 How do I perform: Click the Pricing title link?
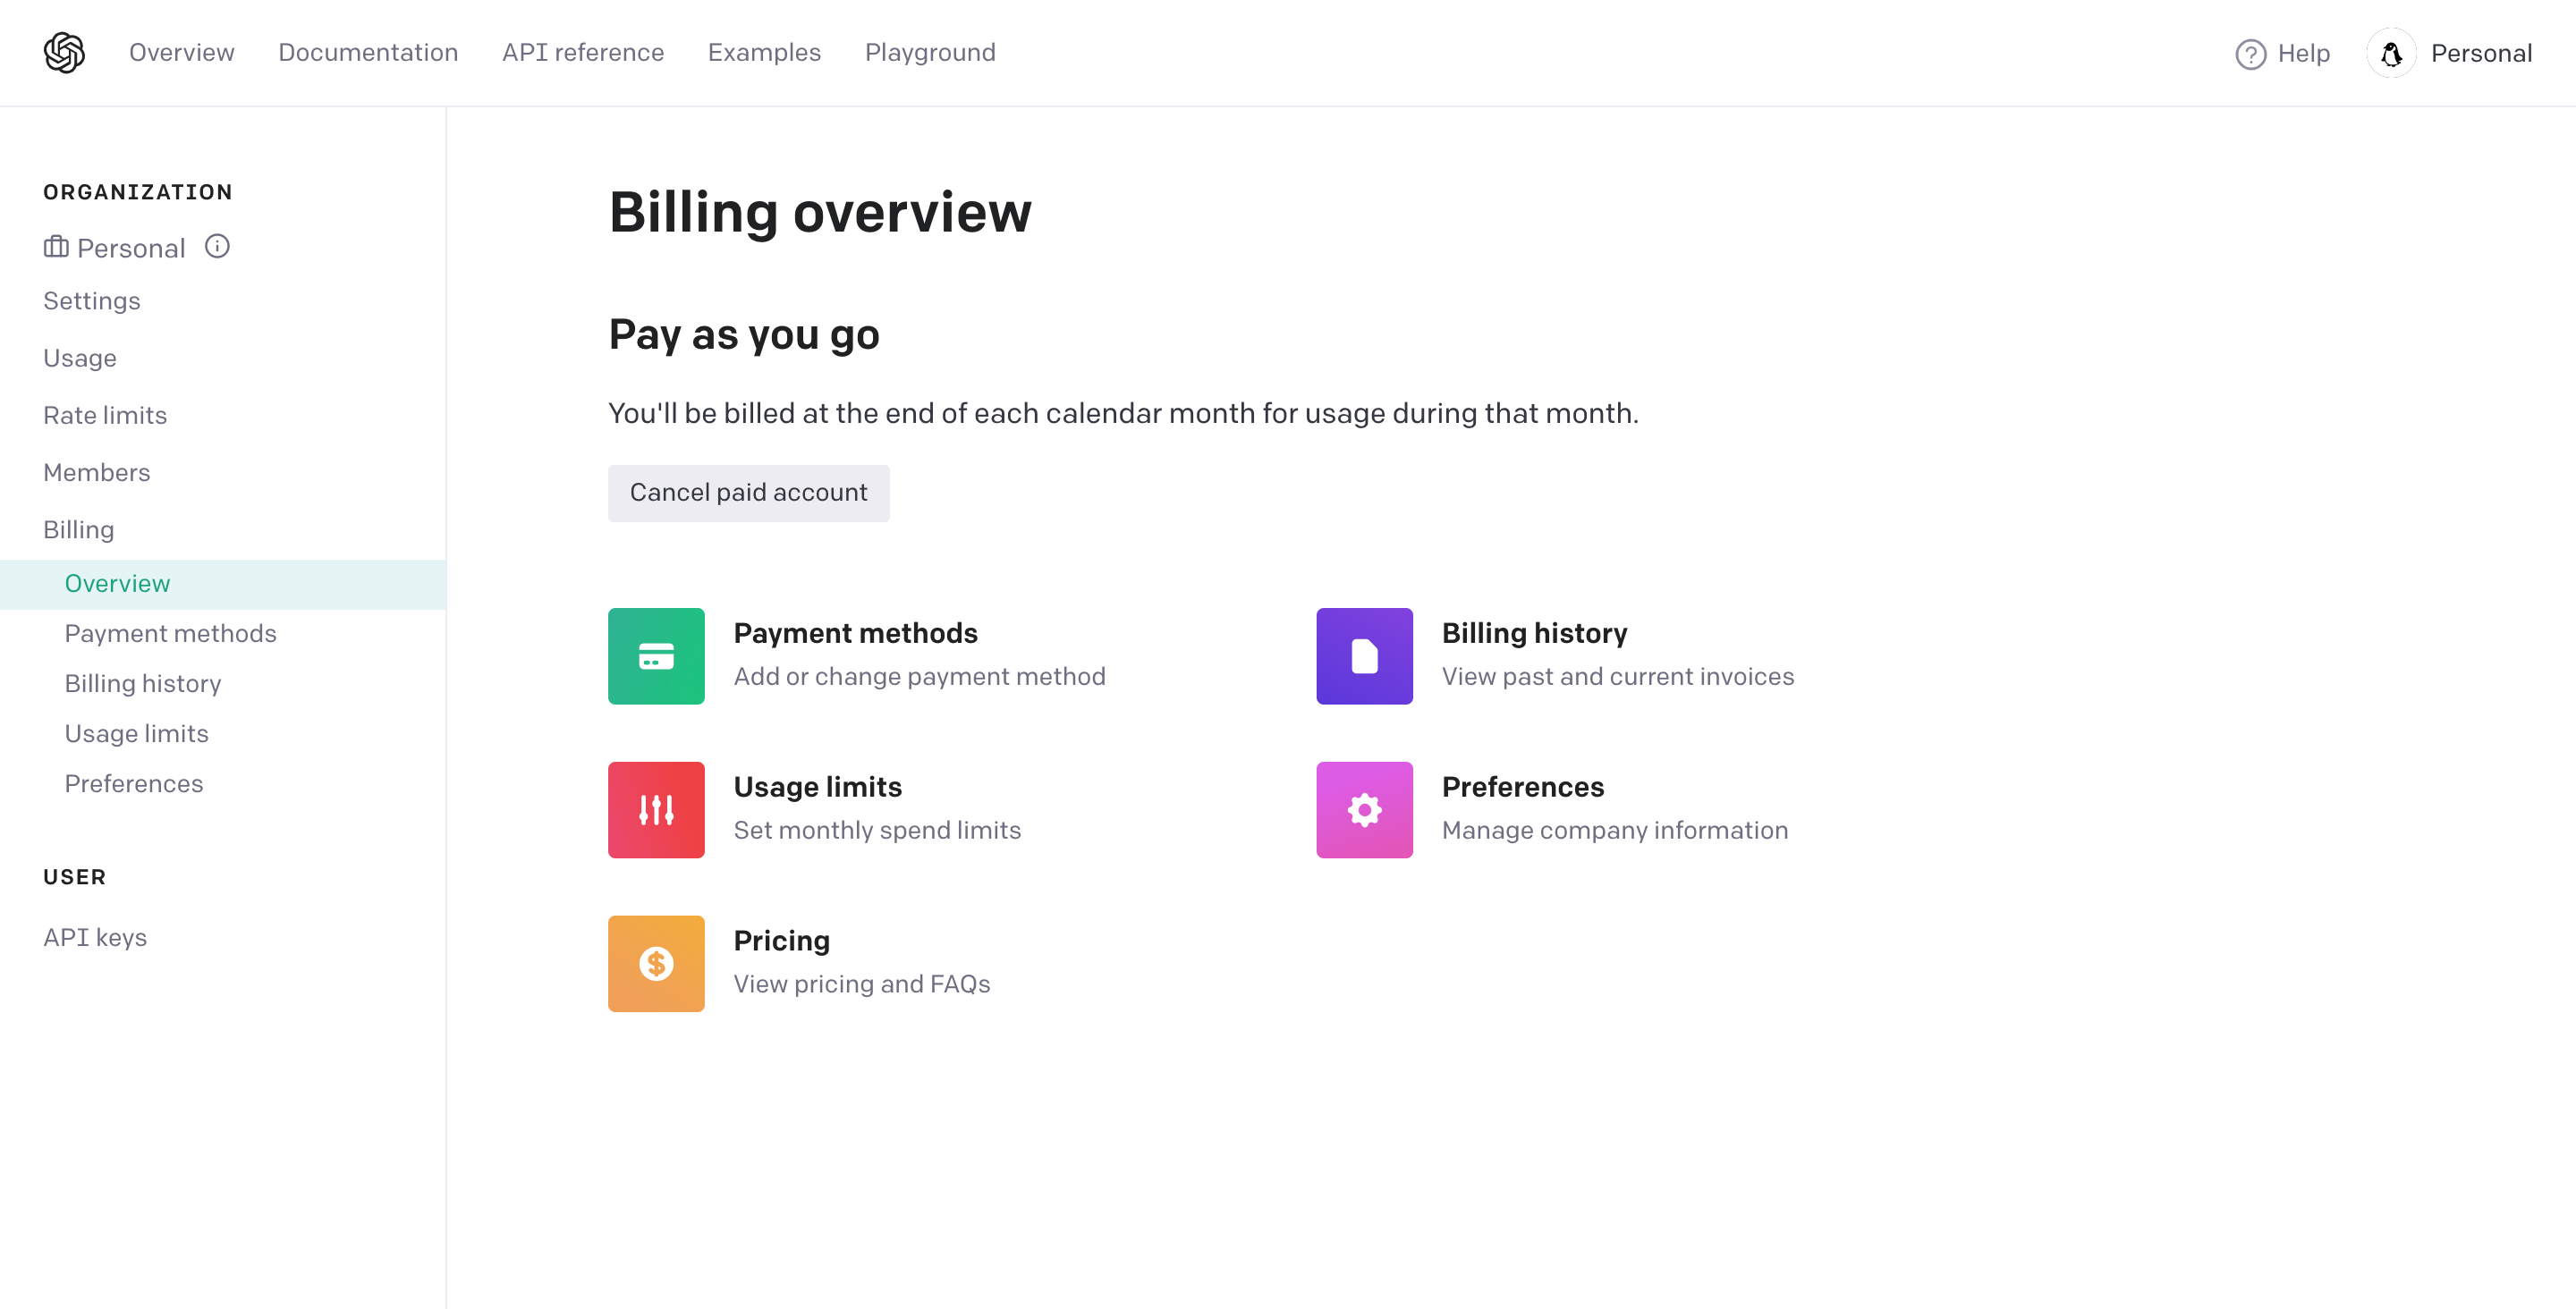781,941
